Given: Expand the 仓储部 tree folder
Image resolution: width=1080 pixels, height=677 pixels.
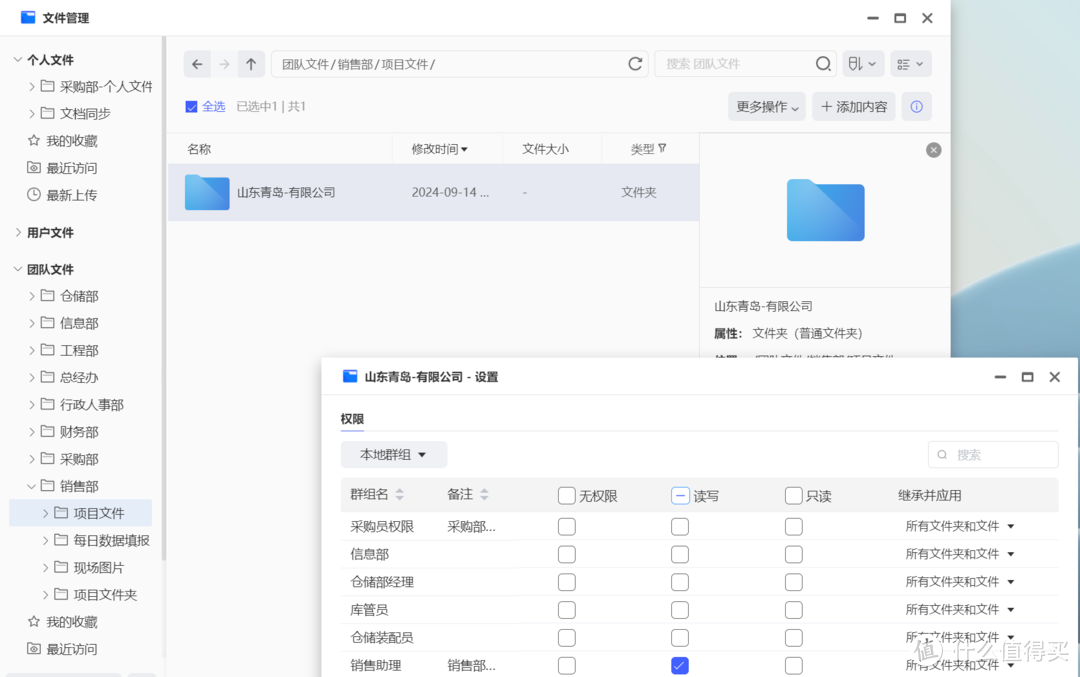Looking at the screenshot, I should click(33, 296).
